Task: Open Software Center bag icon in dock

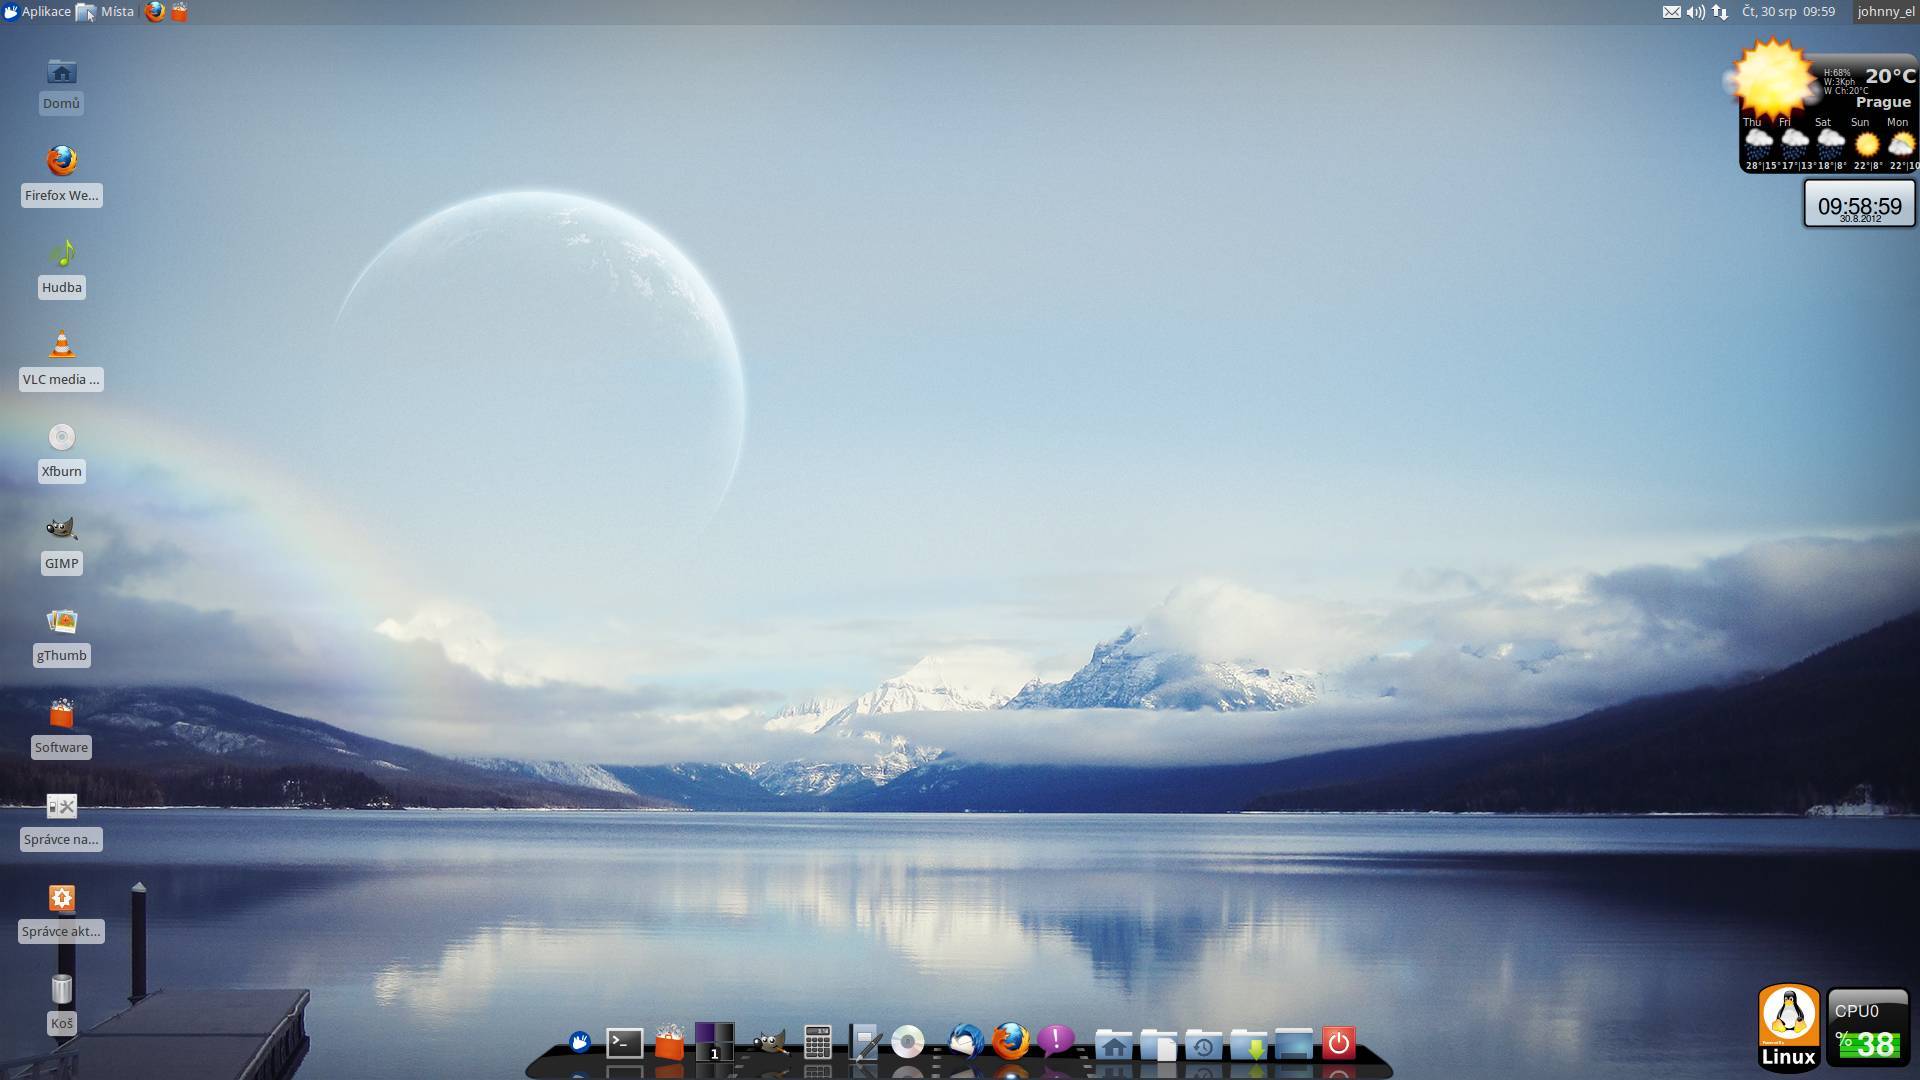Action: tap(669, 1042)
